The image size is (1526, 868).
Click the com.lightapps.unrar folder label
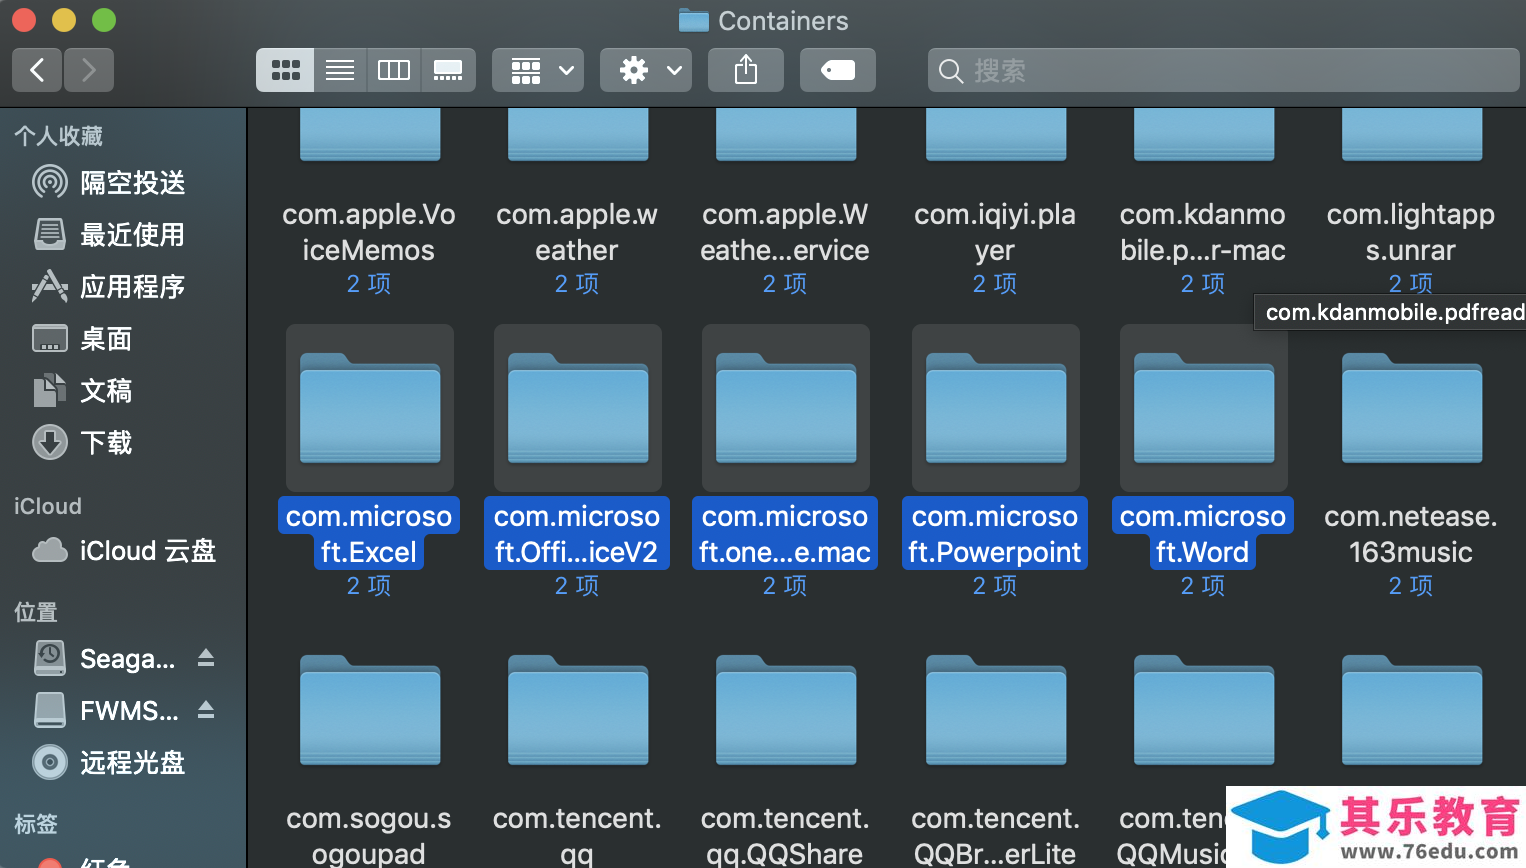click(x=1411, y=232)
